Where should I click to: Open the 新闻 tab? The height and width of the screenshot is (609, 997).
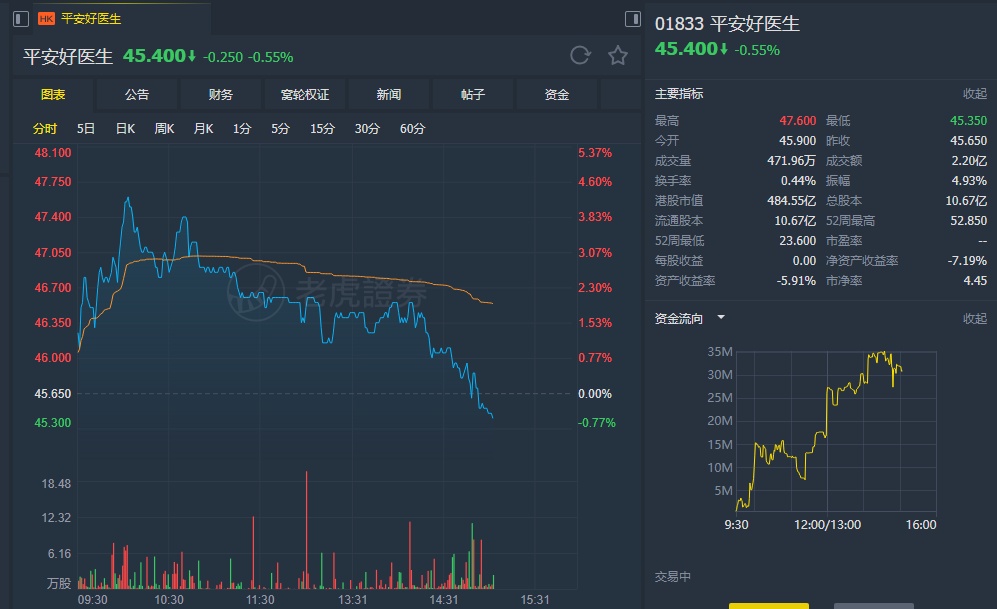click(x=389, y=95)
